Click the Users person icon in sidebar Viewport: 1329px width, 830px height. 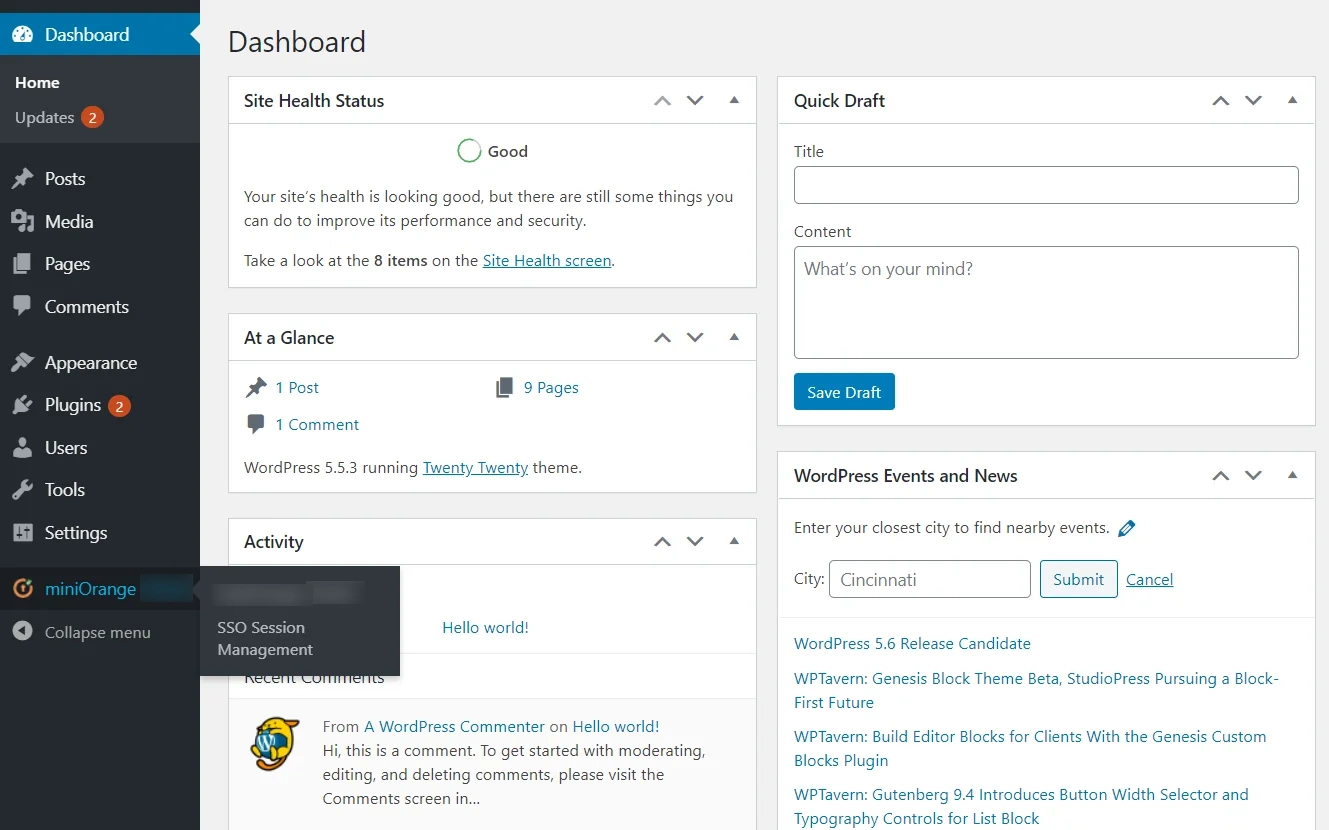22,448
